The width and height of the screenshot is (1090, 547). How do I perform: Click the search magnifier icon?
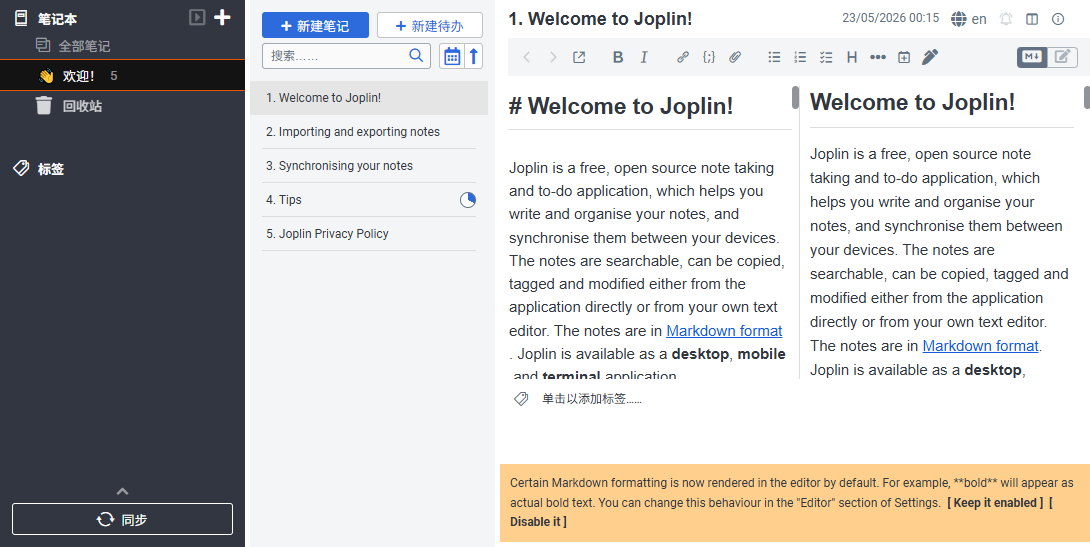pos(416,56)
